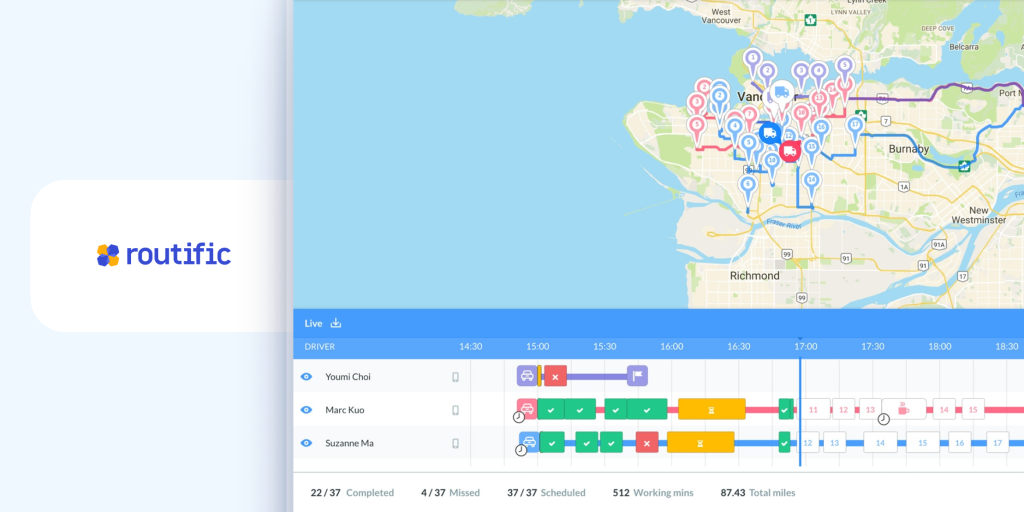Viewport: 1024px width, 512px height.
Task: Click the yellow hourglass block on Suzanne Ma's row
Action: click(700, 442)
